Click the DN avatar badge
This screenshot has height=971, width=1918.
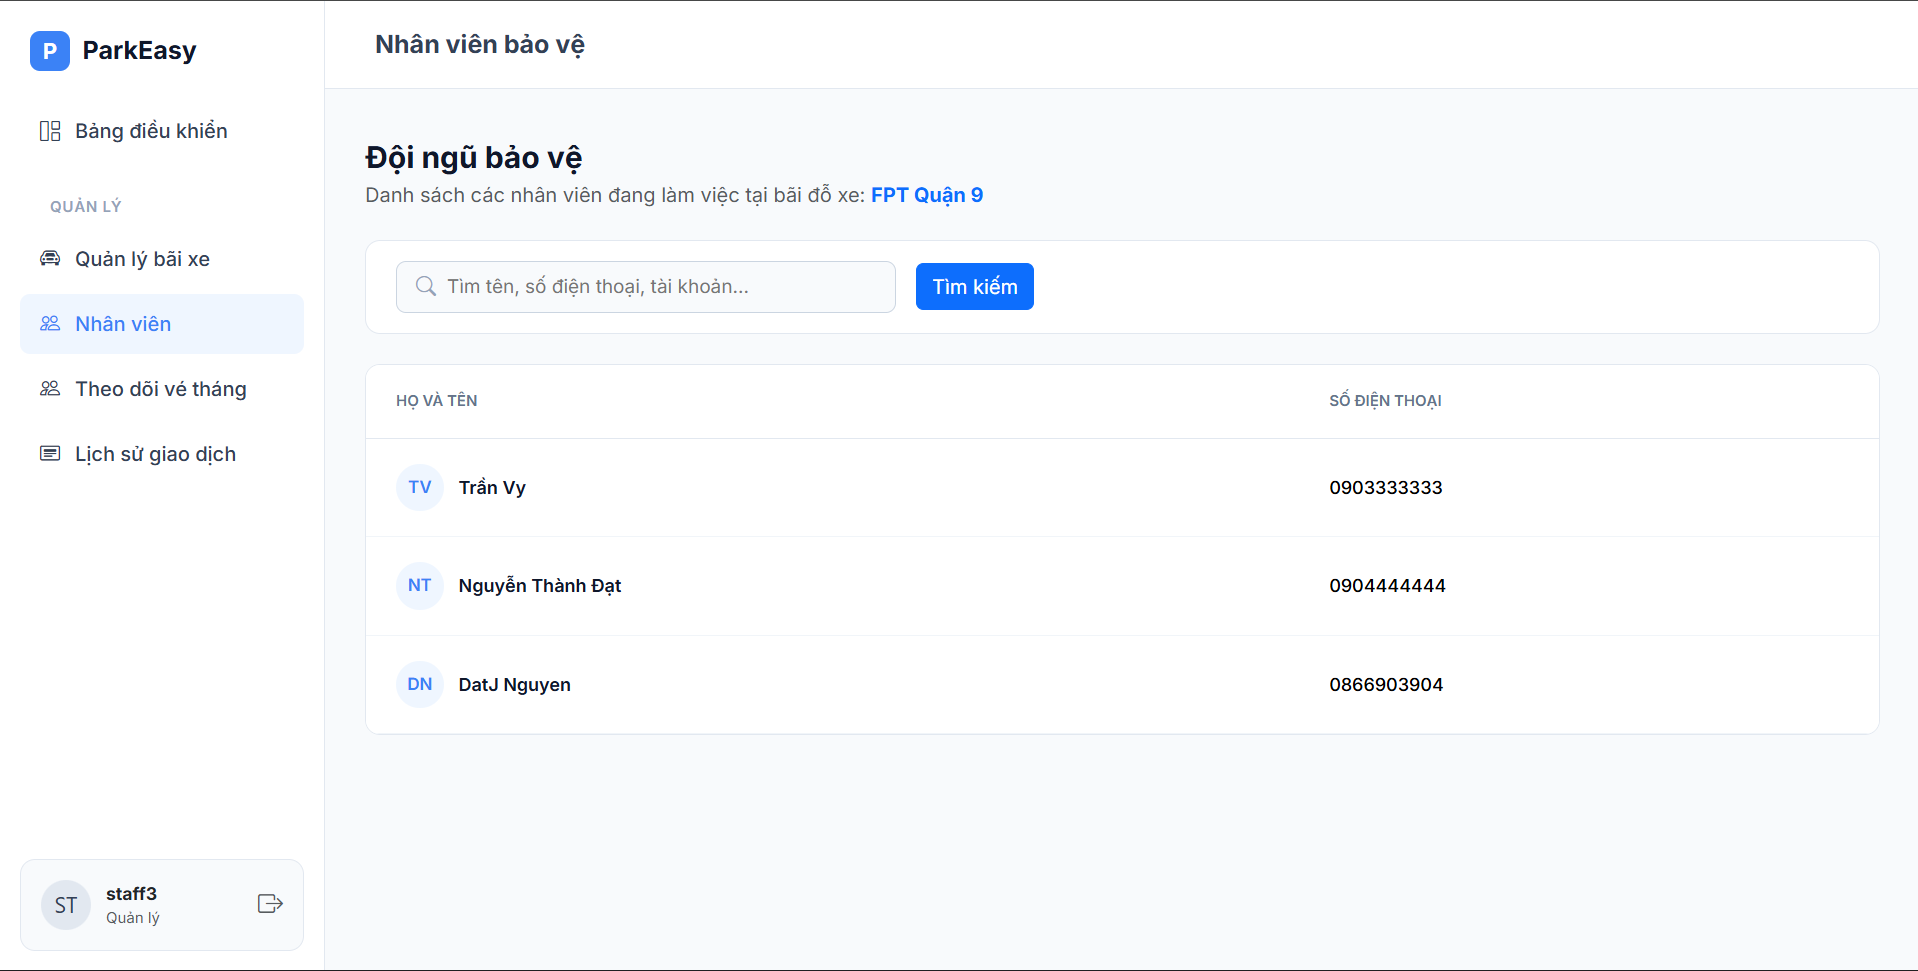tap(420, 685)
